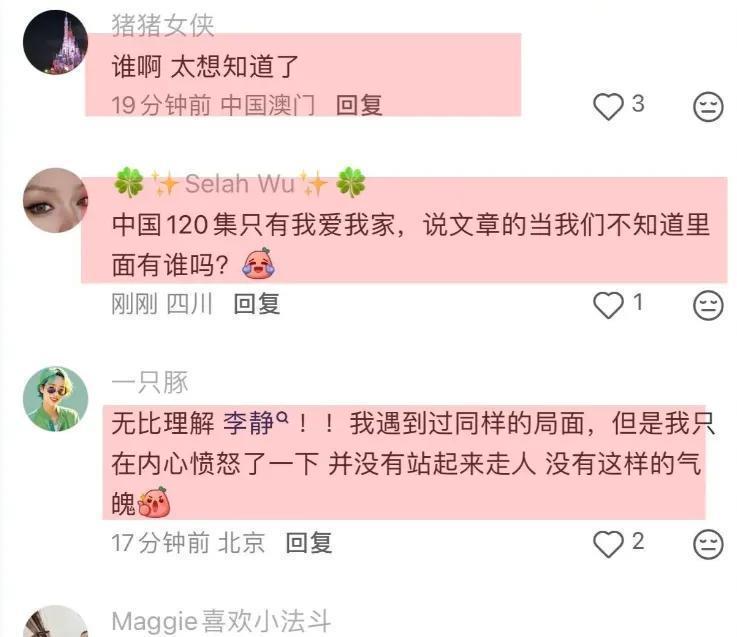This screenshot has height=637, width=737.
Task: Tap the dislike face on Selah Wu's comment
Action: (708, 305)
